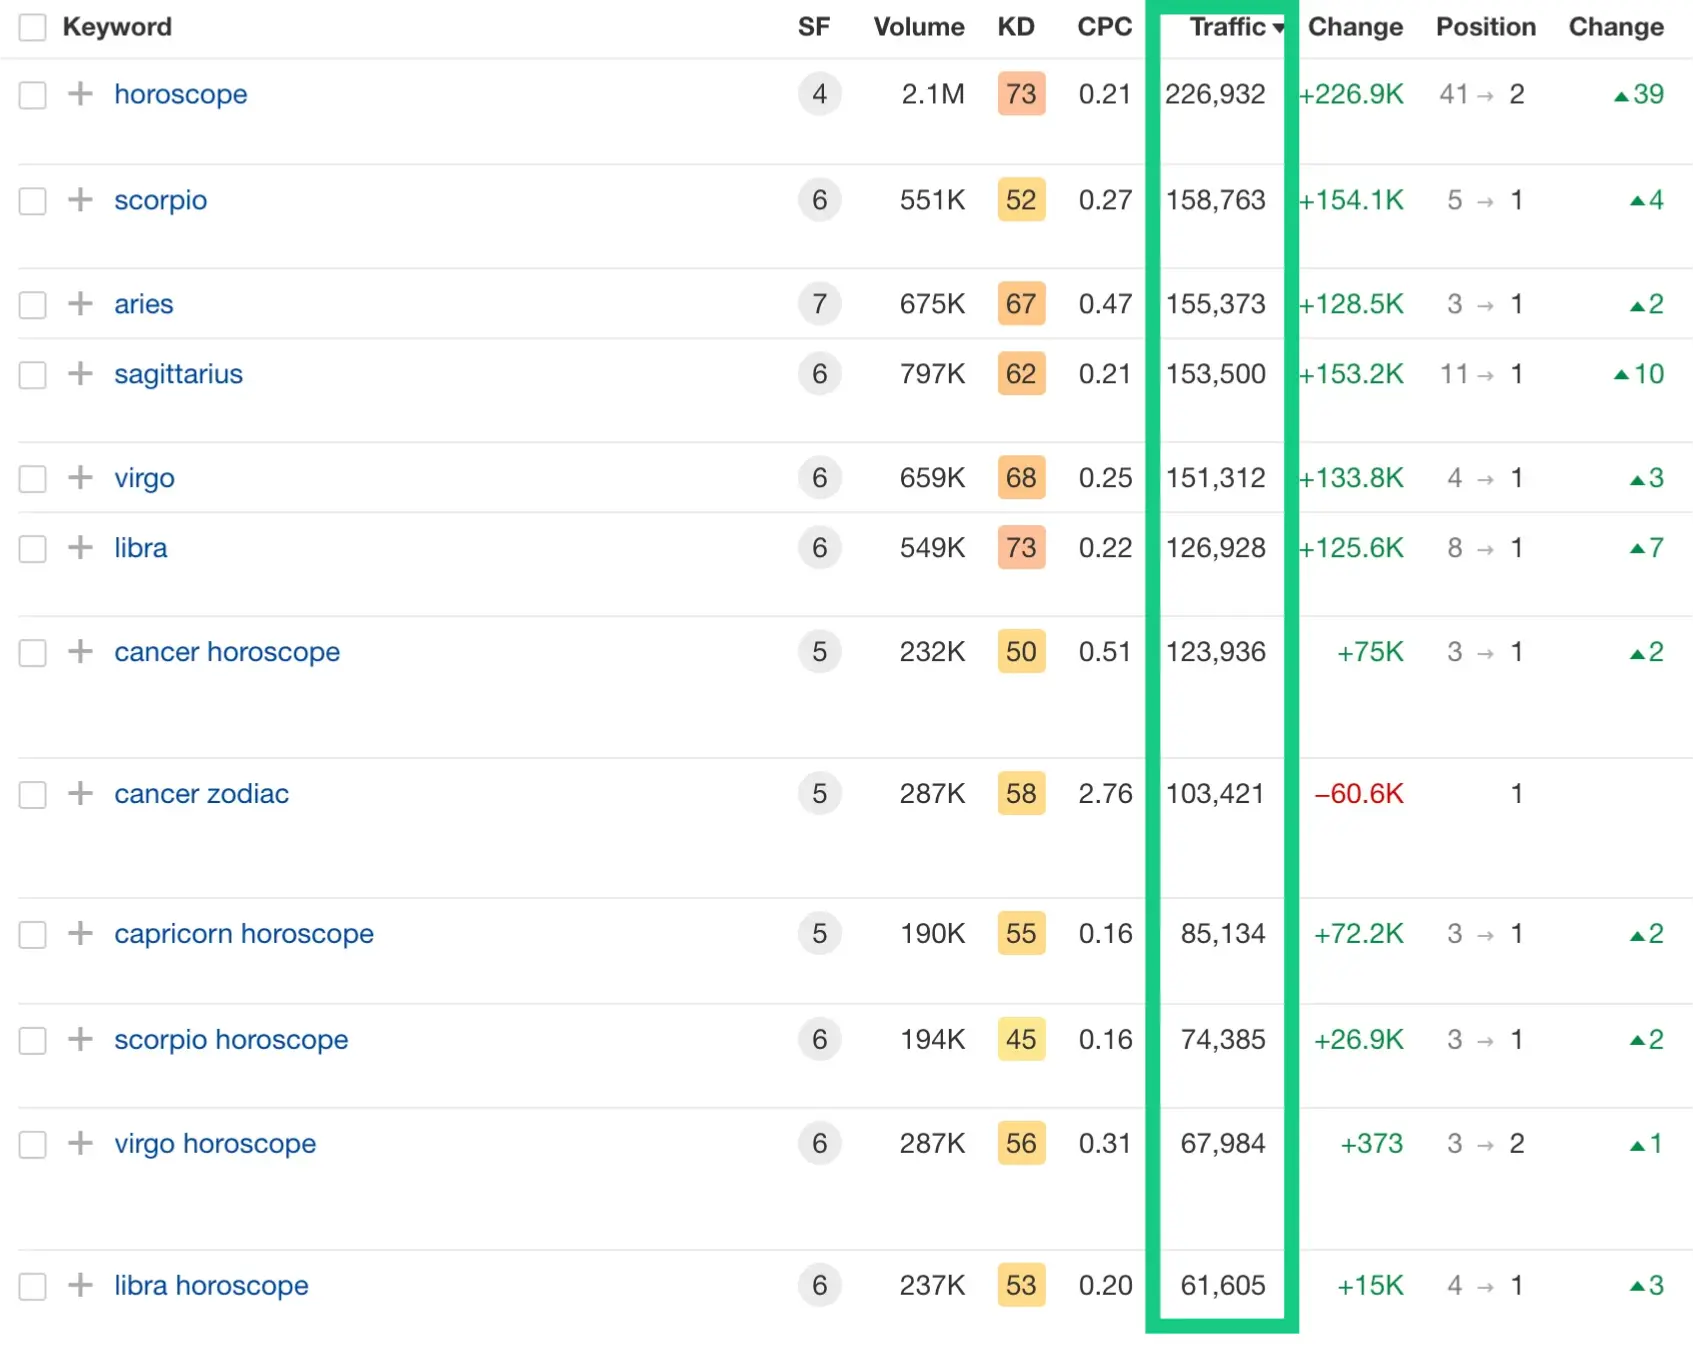Click the +373 change value
Image resolution: width=1694 pixels, height=1346 pixels.
point(1371,1144)
